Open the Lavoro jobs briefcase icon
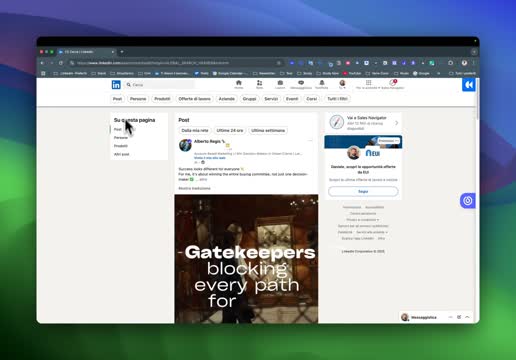 click(280, 83)
